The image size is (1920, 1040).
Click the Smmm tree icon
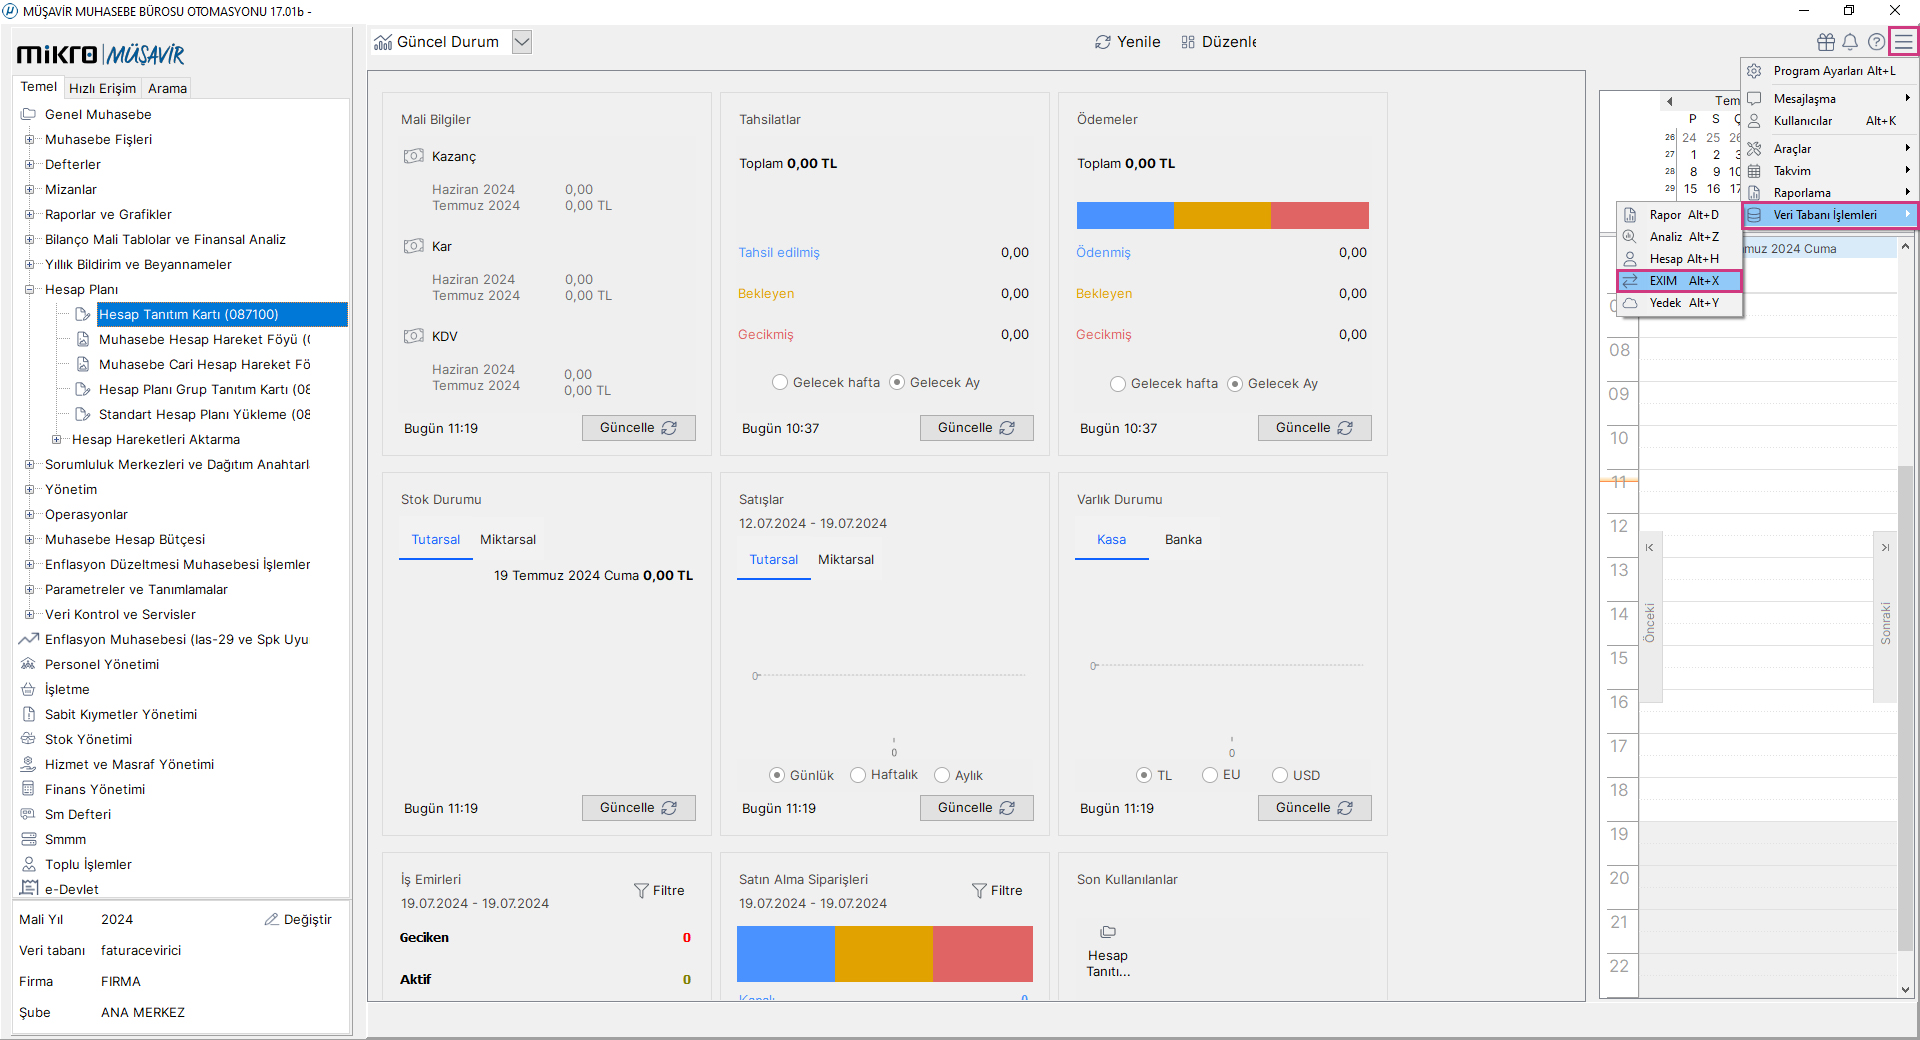(28, 839)
